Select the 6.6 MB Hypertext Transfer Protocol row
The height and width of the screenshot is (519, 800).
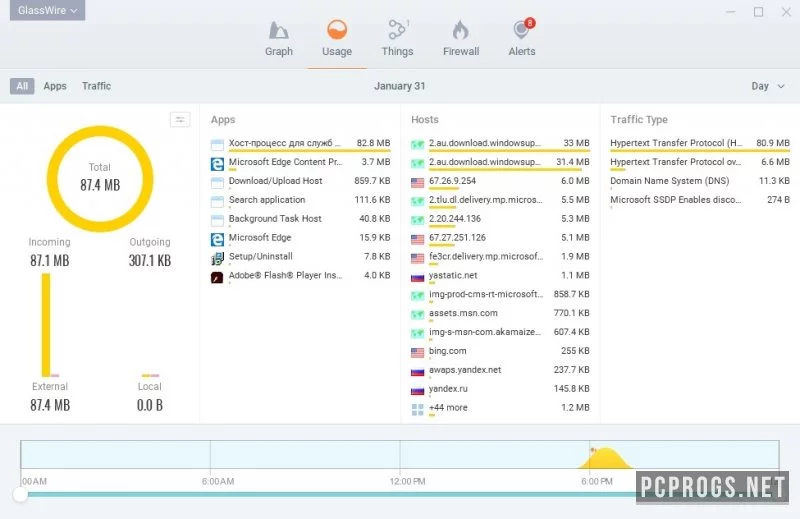tap(699, 162)
